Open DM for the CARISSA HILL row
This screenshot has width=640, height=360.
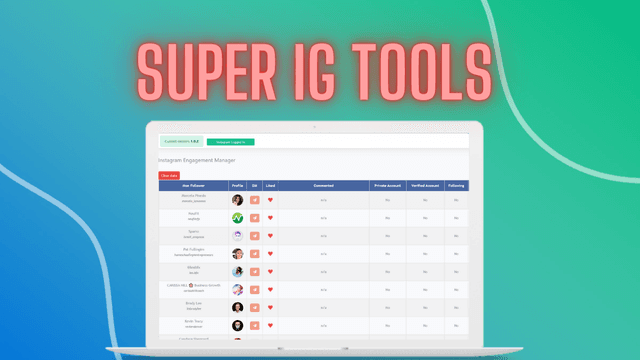coord(255,289)
